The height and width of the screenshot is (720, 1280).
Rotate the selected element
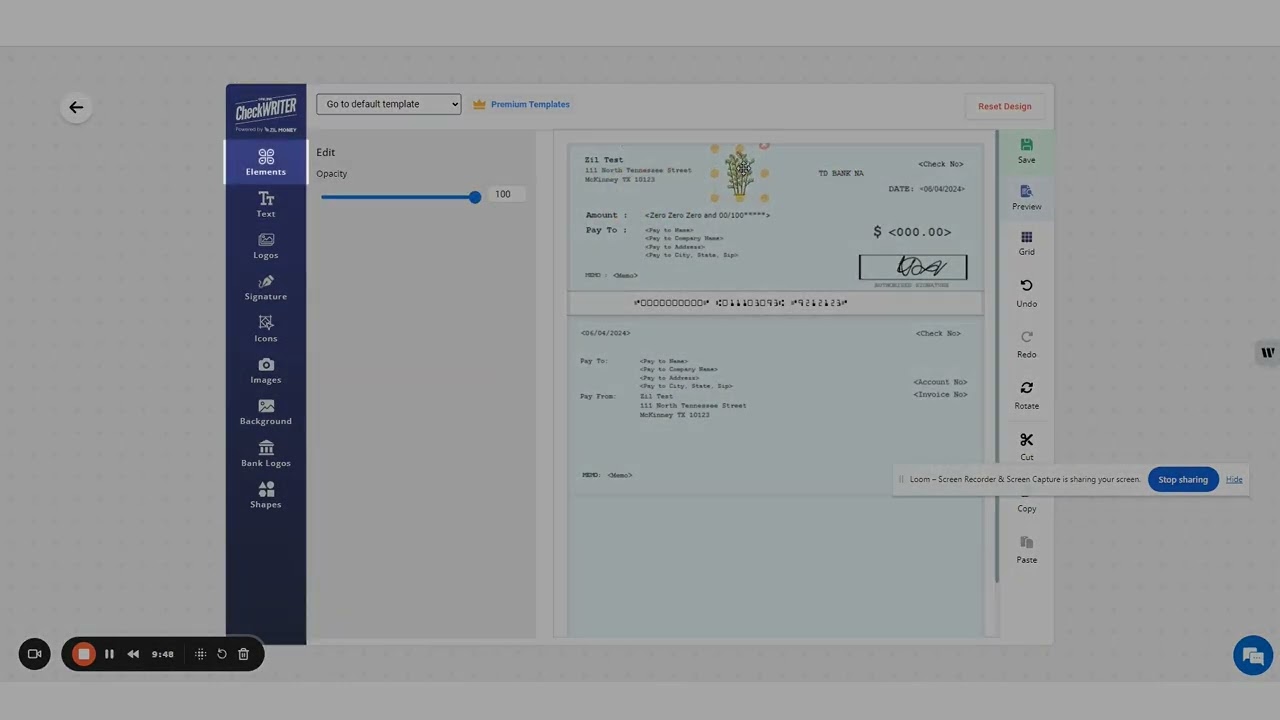click(1026, 396)
